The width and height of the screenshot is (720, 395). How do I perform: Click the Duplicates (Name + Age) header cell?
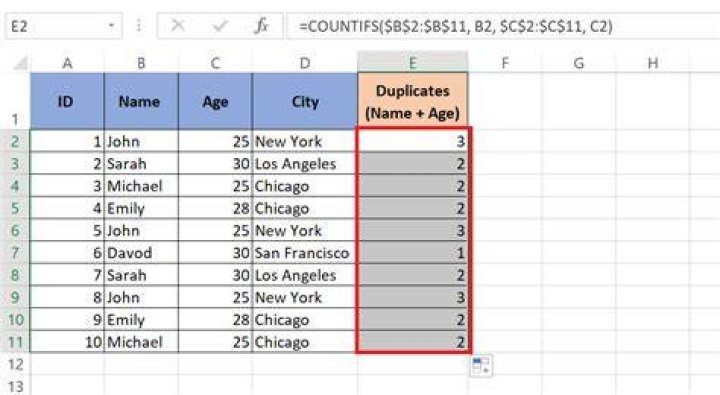[x=412, y=101]
